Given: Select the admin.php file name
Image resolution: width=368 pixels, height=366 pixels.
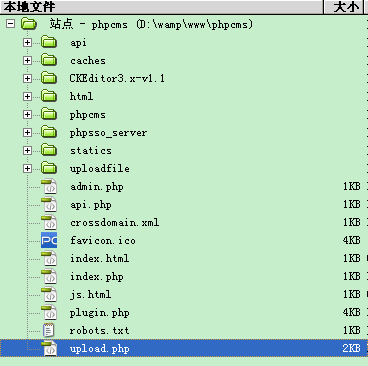Looking at the screenshot, I should (x=97, y=187).
